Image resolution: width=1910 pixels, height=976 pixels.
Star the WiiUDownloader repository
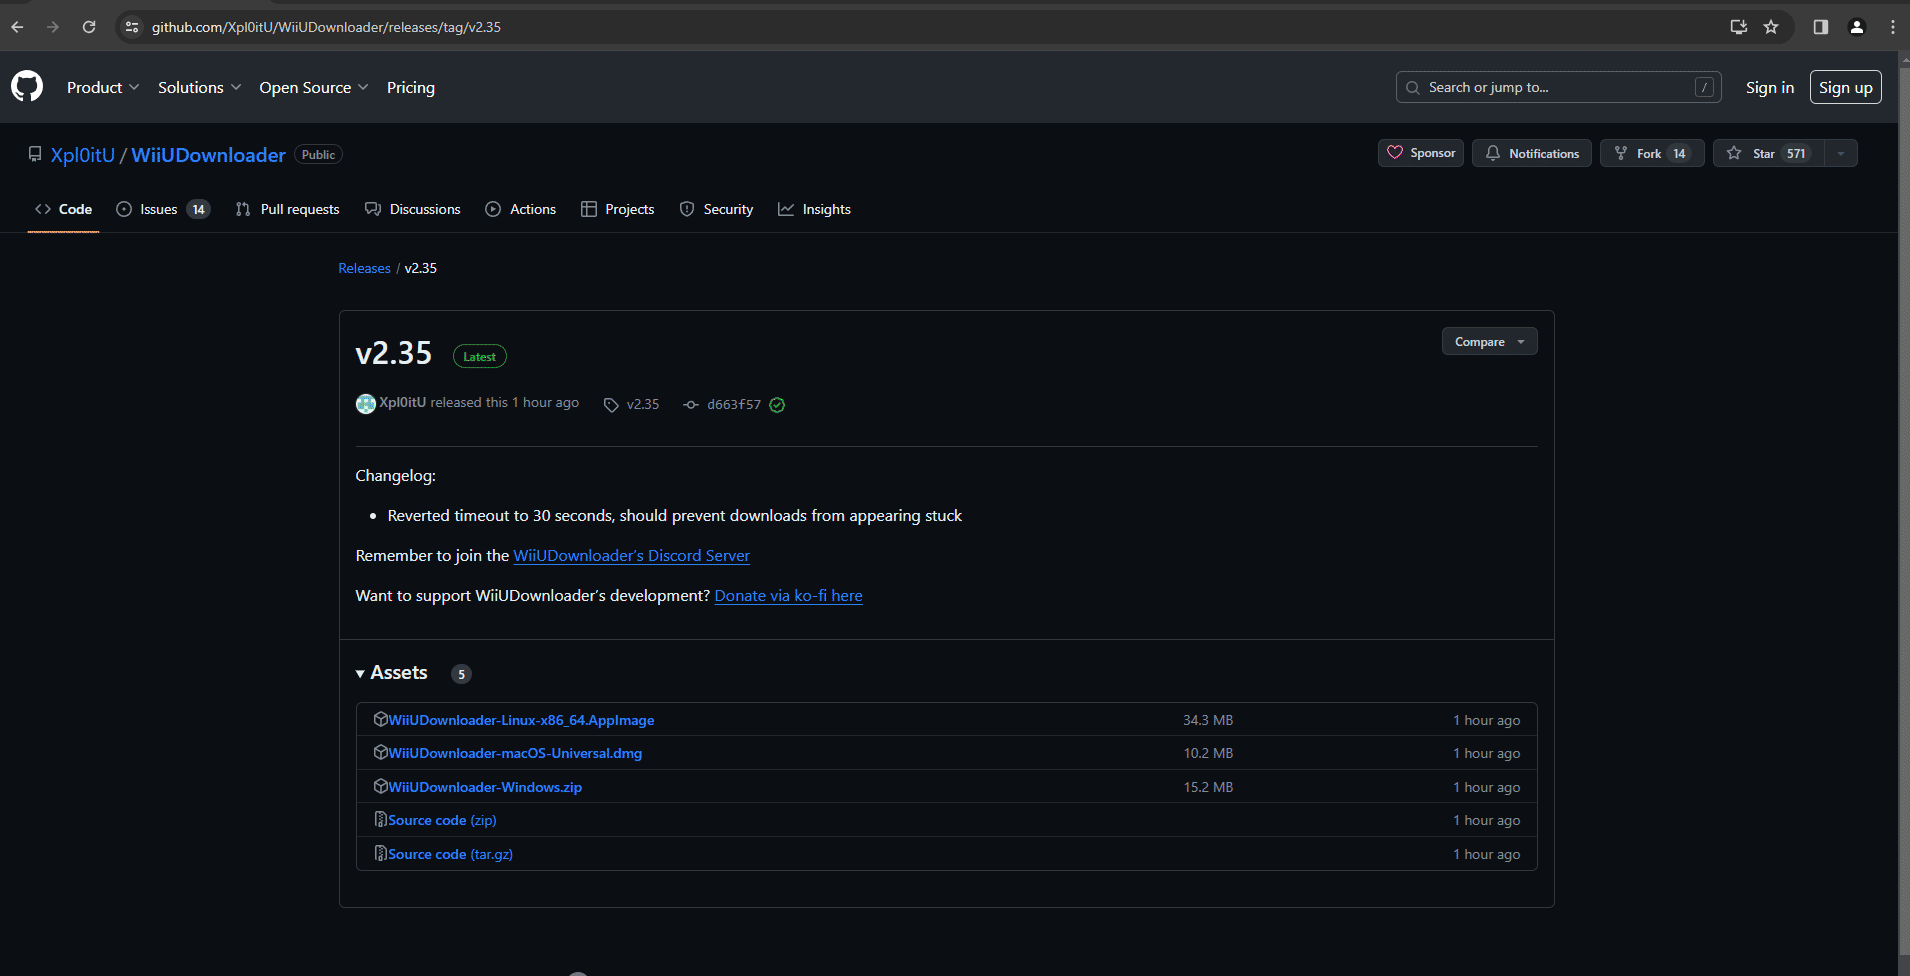click(x=1769, y=153)
